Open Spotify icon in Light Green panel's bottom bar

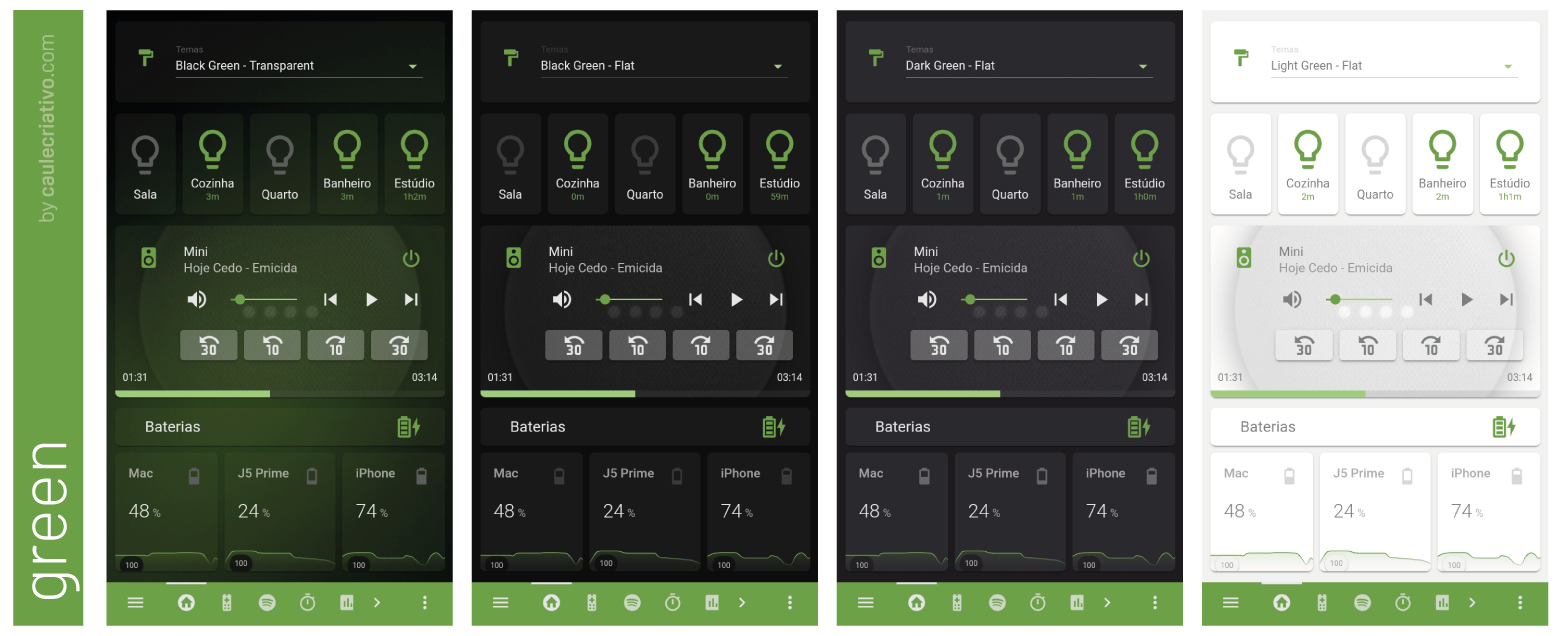[1362, 603]
